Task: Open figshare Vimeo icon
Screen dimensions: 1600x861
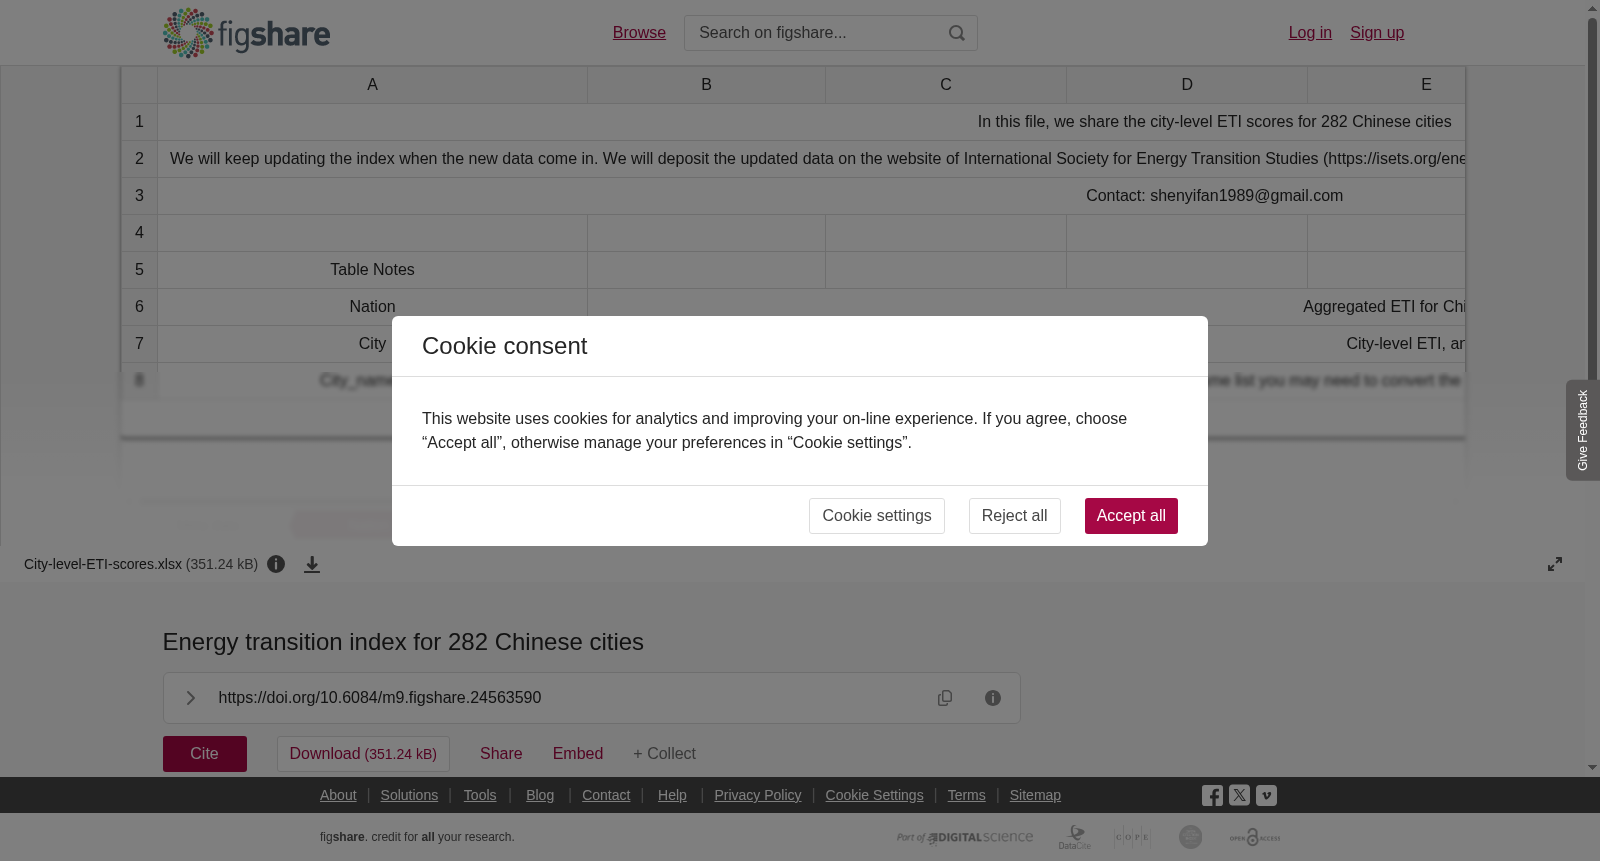Action: tap(1266, 796)
